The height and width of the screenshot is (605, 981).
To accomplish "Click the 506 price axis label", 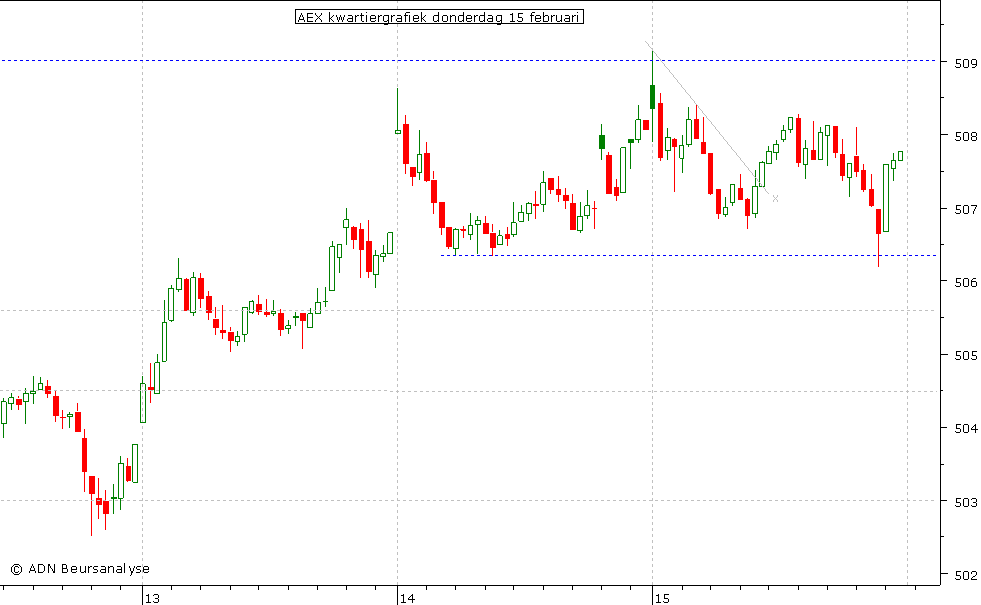I will [965, 283].
